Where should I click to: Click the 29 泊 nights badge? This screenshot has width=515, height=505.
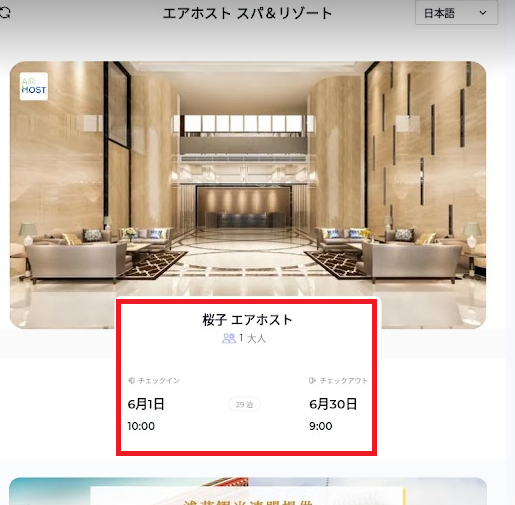(x=244, y=405)
